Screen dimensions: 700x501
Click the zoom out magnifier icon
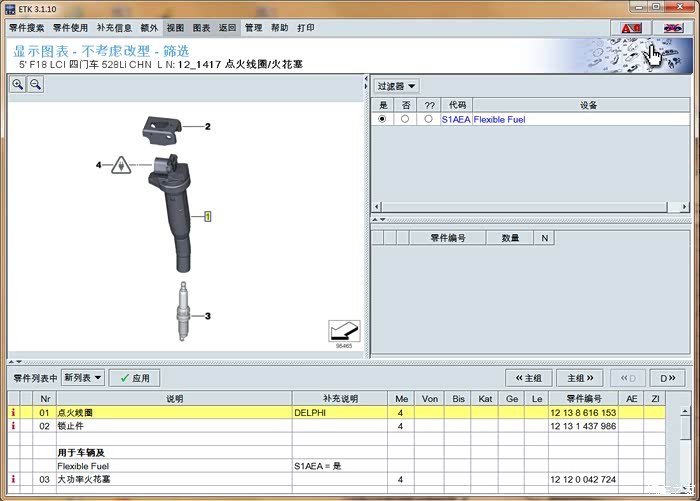pyautogui.click(x=36, y=84)
